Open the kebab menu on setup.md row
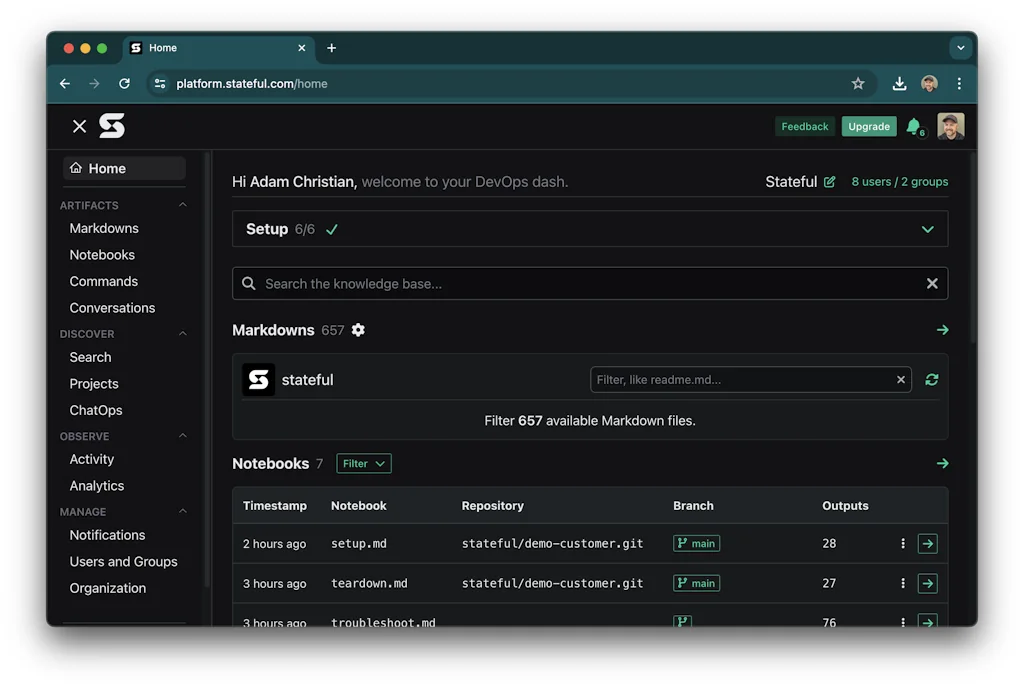The width and height of the screenshot is (1024, 688). pos(902,543)
